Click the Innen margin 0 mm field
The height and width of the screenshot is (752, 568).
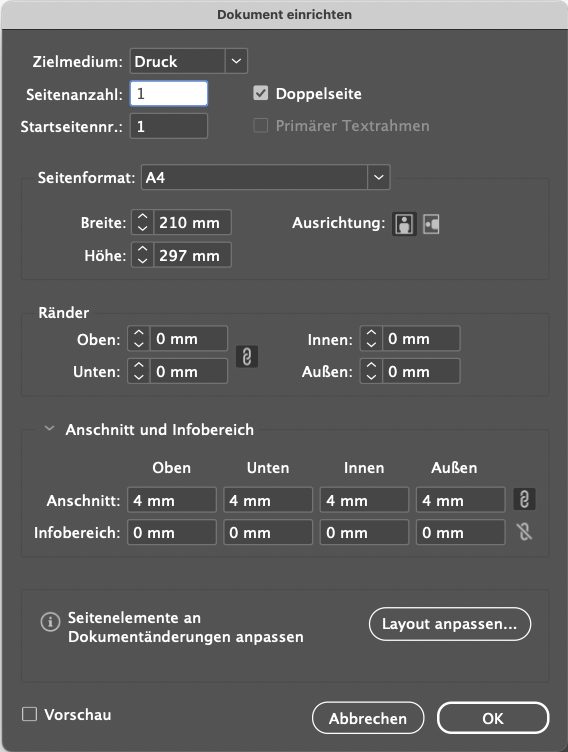[421, 339]
